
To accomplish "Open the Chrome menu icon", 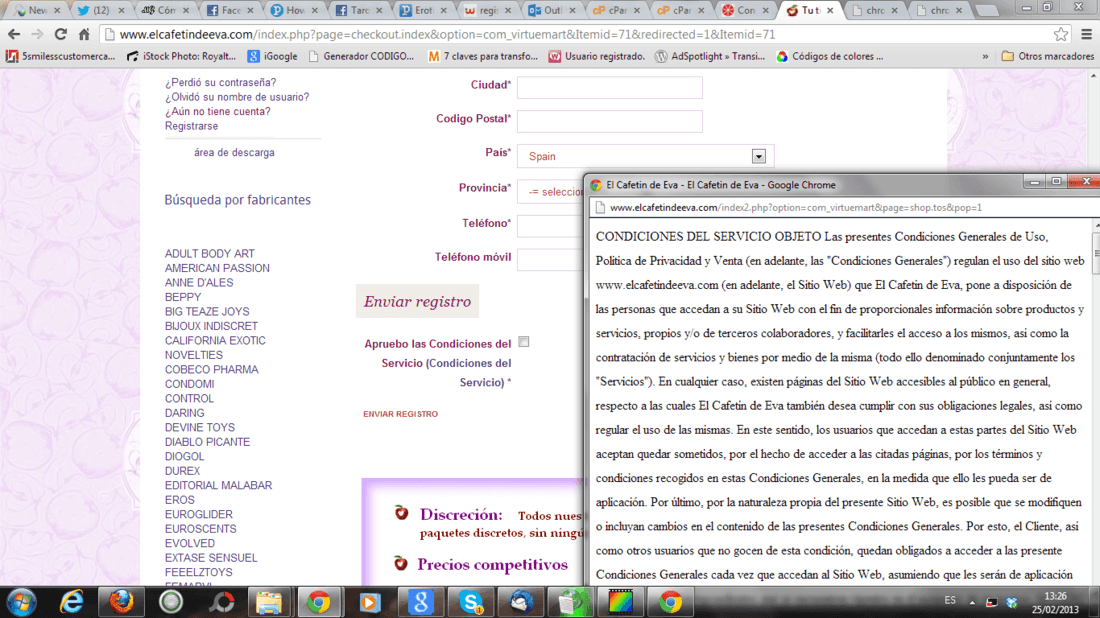I will point(1087,34).
